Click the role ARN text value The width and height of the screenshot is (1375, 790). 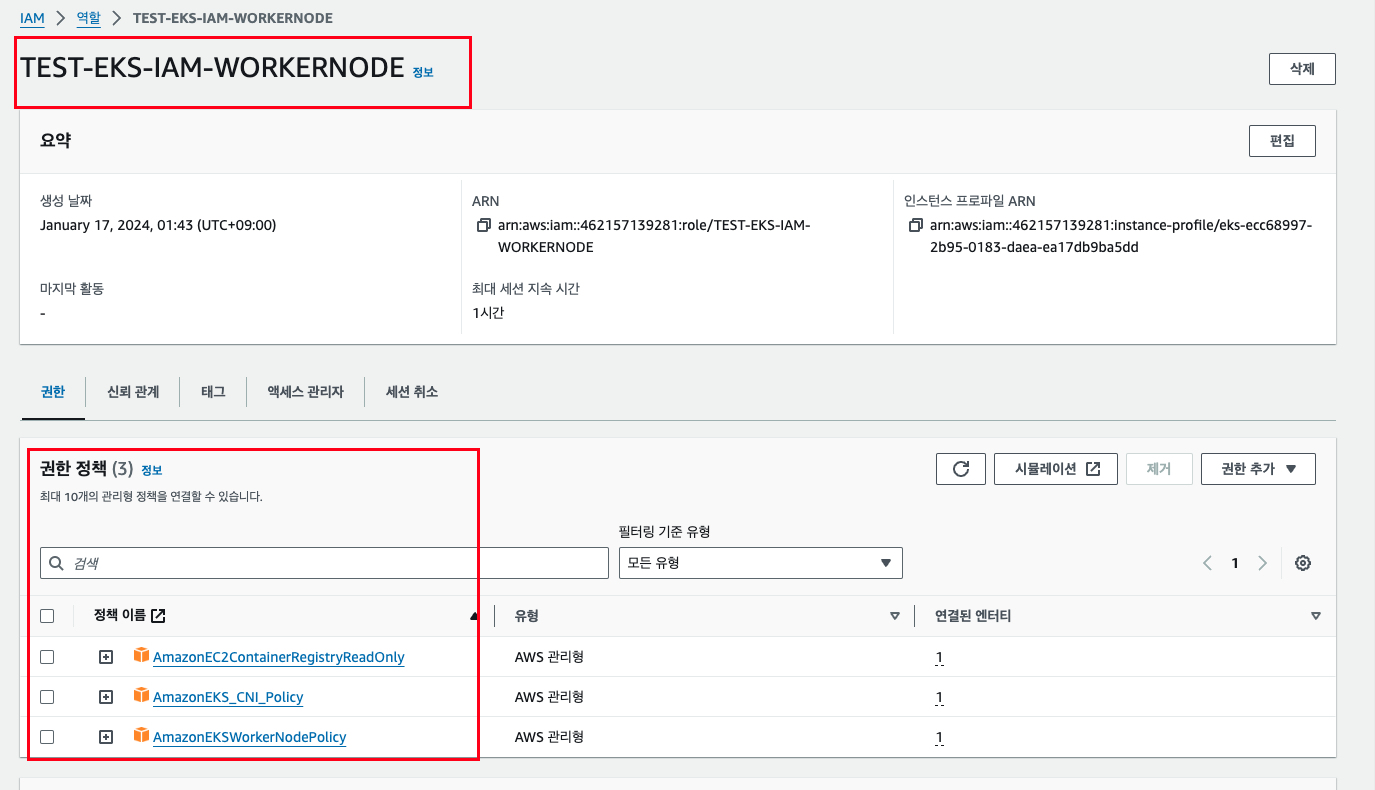pos(654,236)
